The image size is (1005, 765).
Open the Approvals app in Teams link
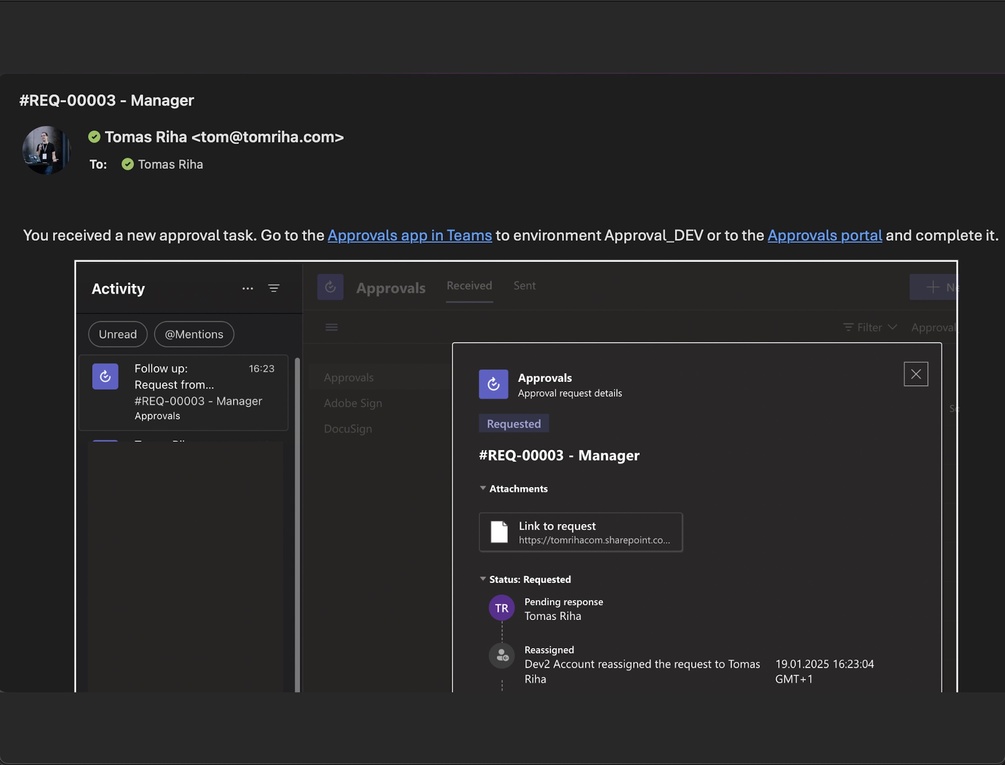(409, 235)
